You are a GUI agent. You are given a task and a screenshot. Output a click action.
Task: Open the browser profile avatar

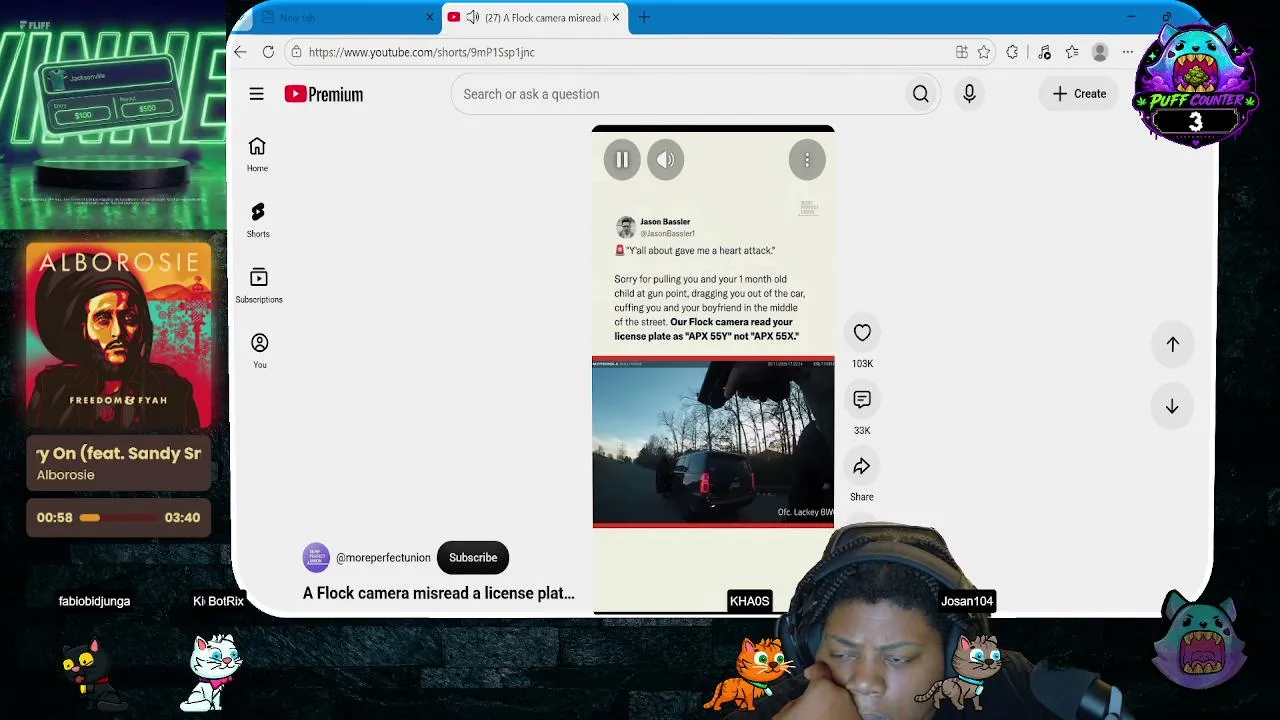click(1100, 52)
